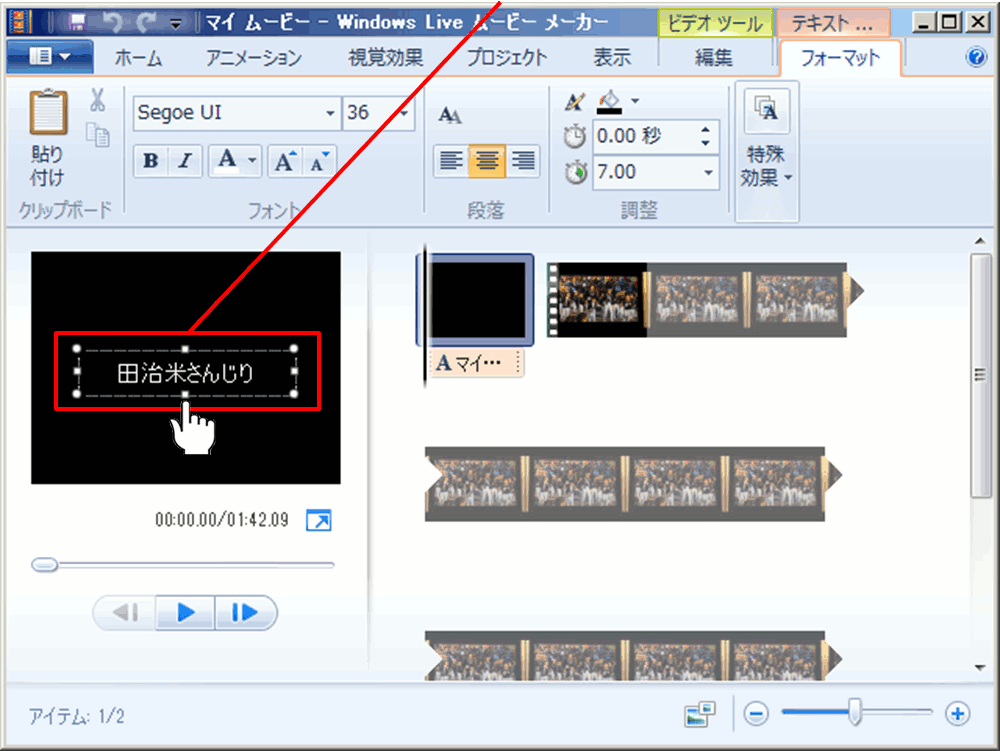This screenshot has height=751, width=1000.
Task: Select the black title clip thumbnail
Action: pos(478,298)
